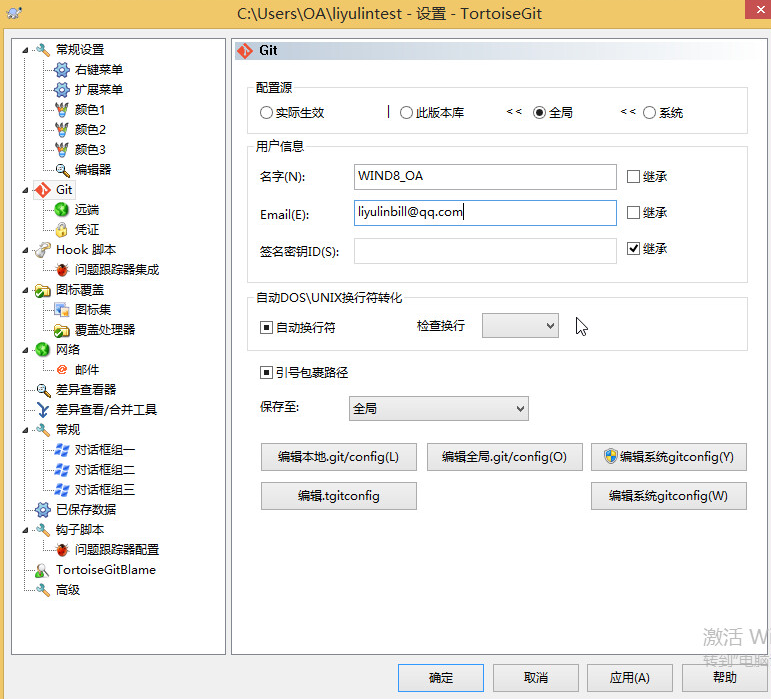This screenshot has height=699, width=771.
Task: Collapse the 钩子脚本 tree node
Action: (25, 530)
